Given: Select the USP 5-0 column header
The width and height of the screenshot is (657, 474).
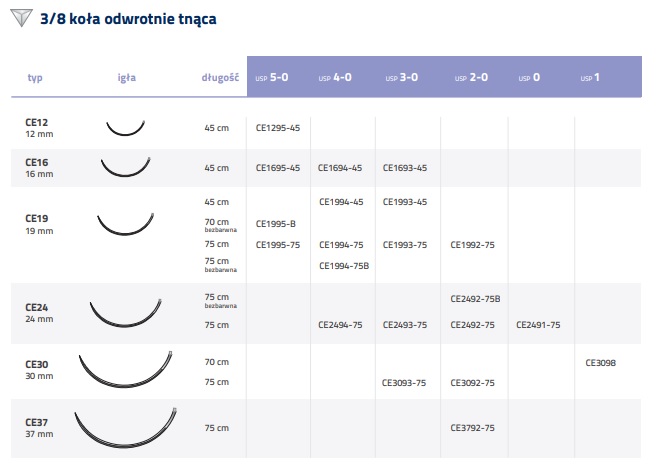Looking at the screenshot, I should [276, 77].
